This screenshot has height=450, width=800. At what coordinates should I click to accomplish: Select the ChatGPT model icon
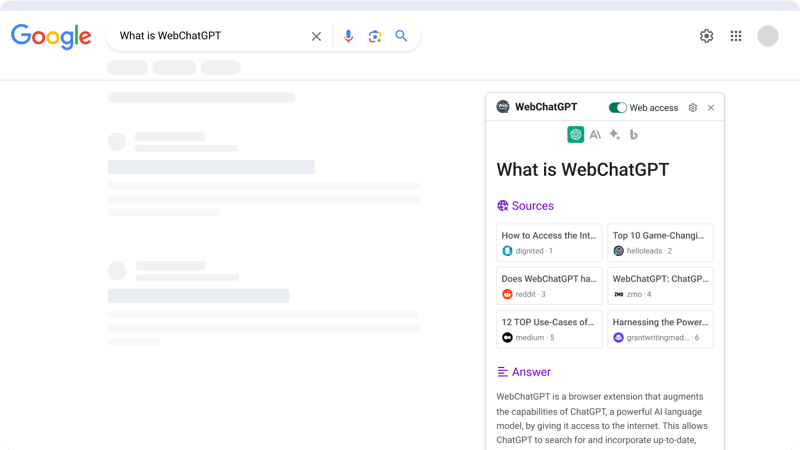click(x=576, y=135)
